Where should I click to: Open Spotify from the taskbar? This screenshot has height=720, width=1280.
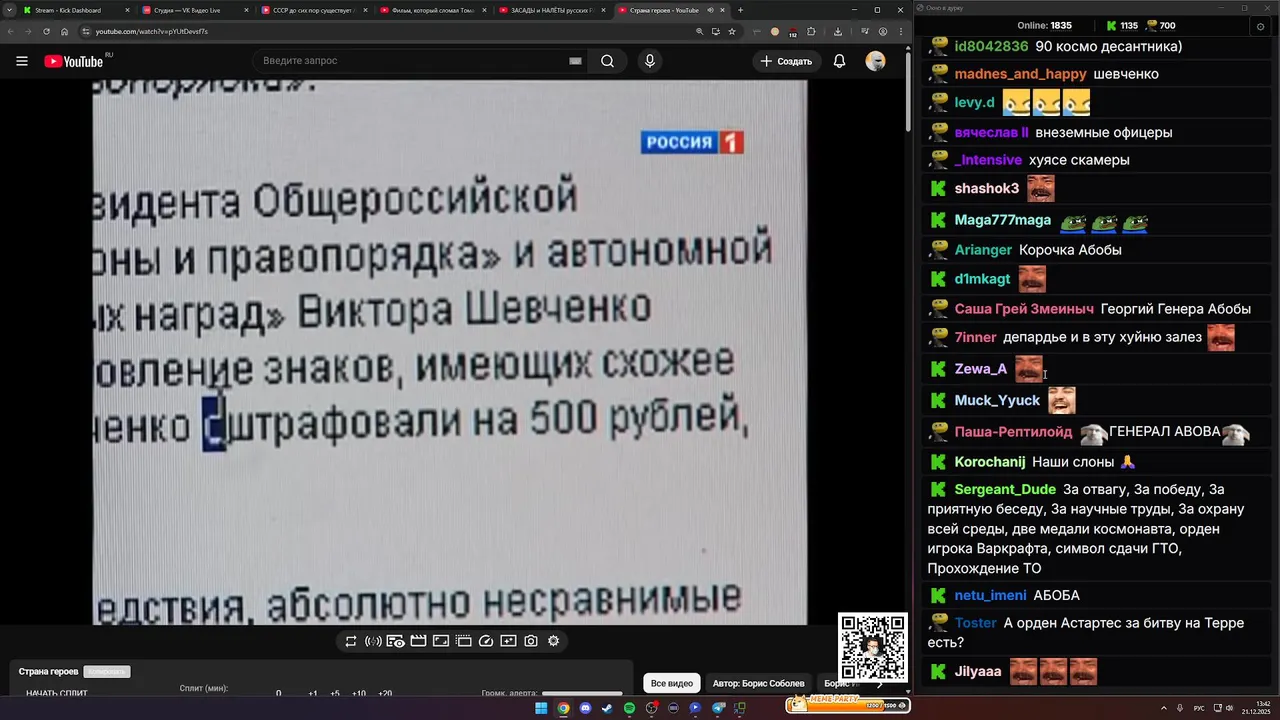[x=629, y=708]
